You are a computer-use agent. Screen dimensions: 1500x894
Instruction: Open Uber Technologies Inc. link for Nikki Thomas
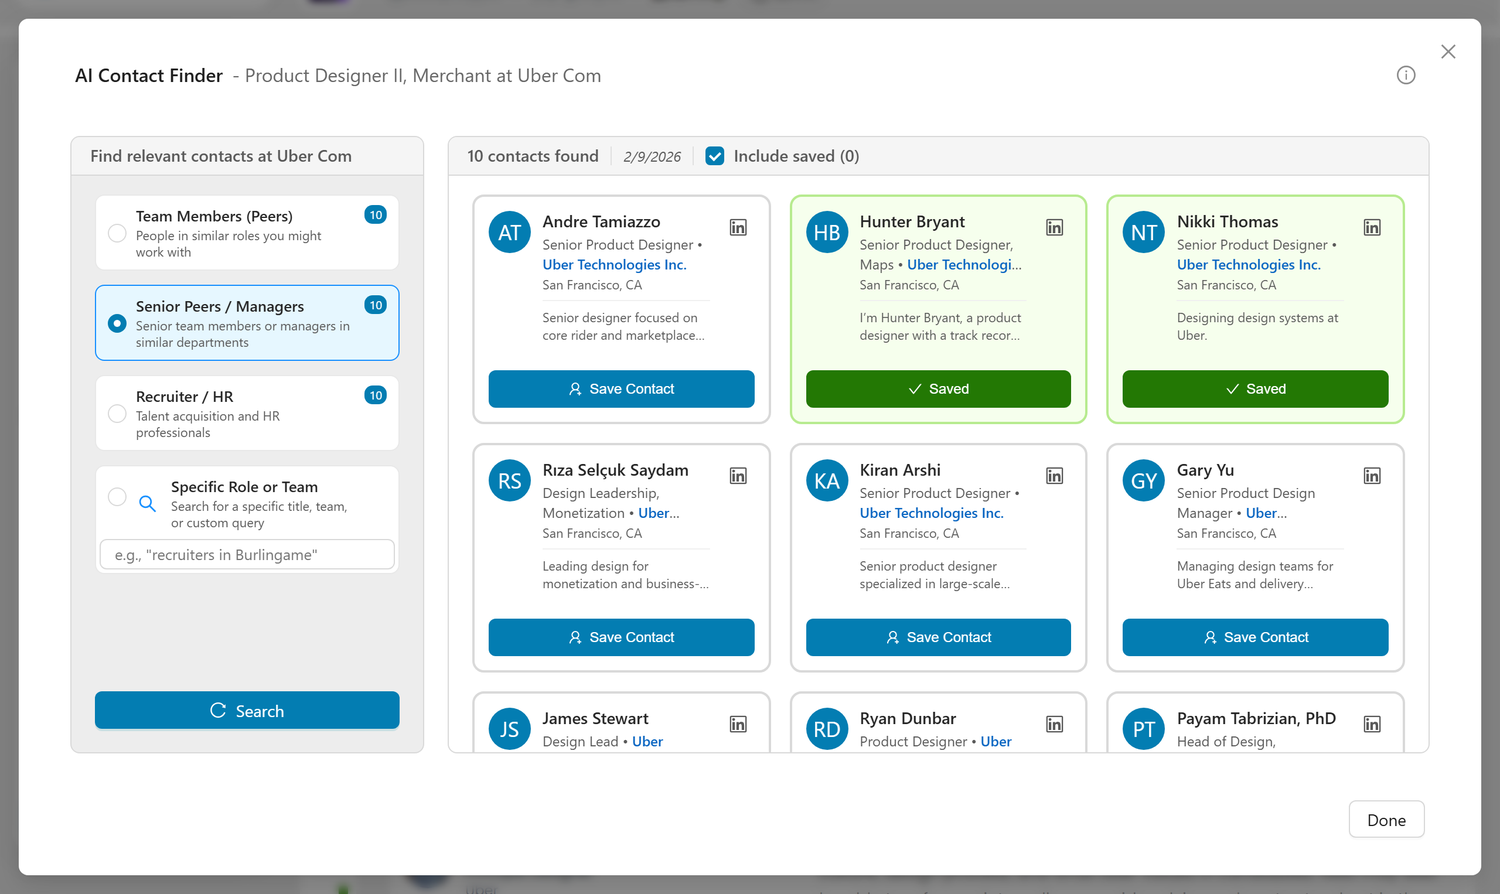(x=1248, y=265)
